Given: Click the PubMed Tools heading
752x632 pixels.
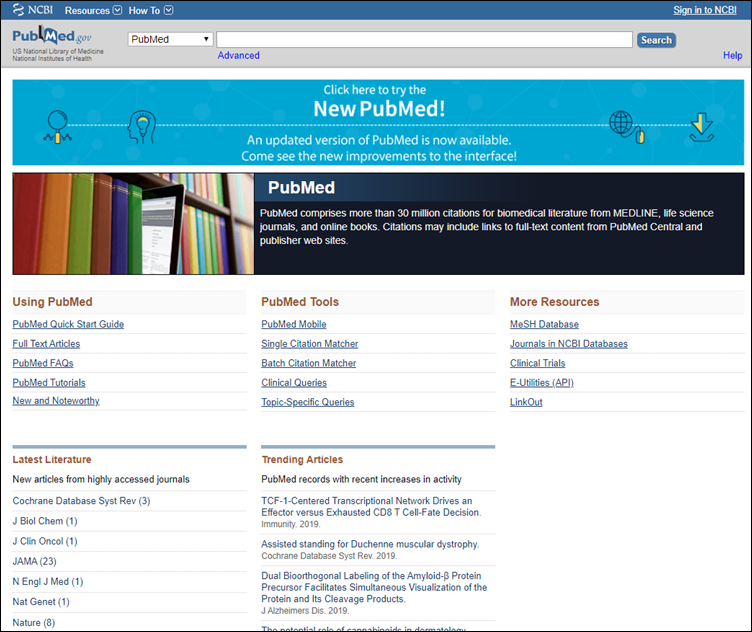Looking at the screenshot, I should [x=300, y=302].
